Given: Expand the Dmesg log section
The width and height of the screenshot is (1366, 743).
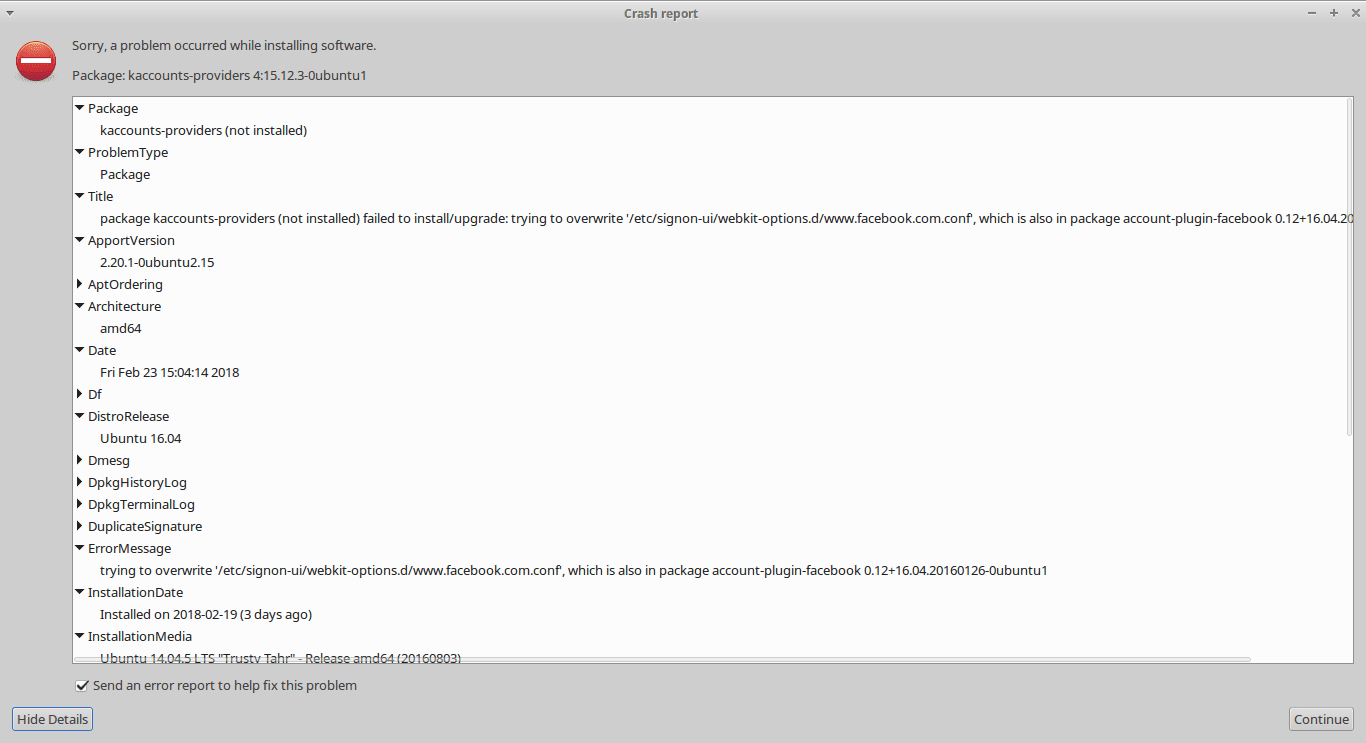Looking at the screenshot, I should click(80, 460).
